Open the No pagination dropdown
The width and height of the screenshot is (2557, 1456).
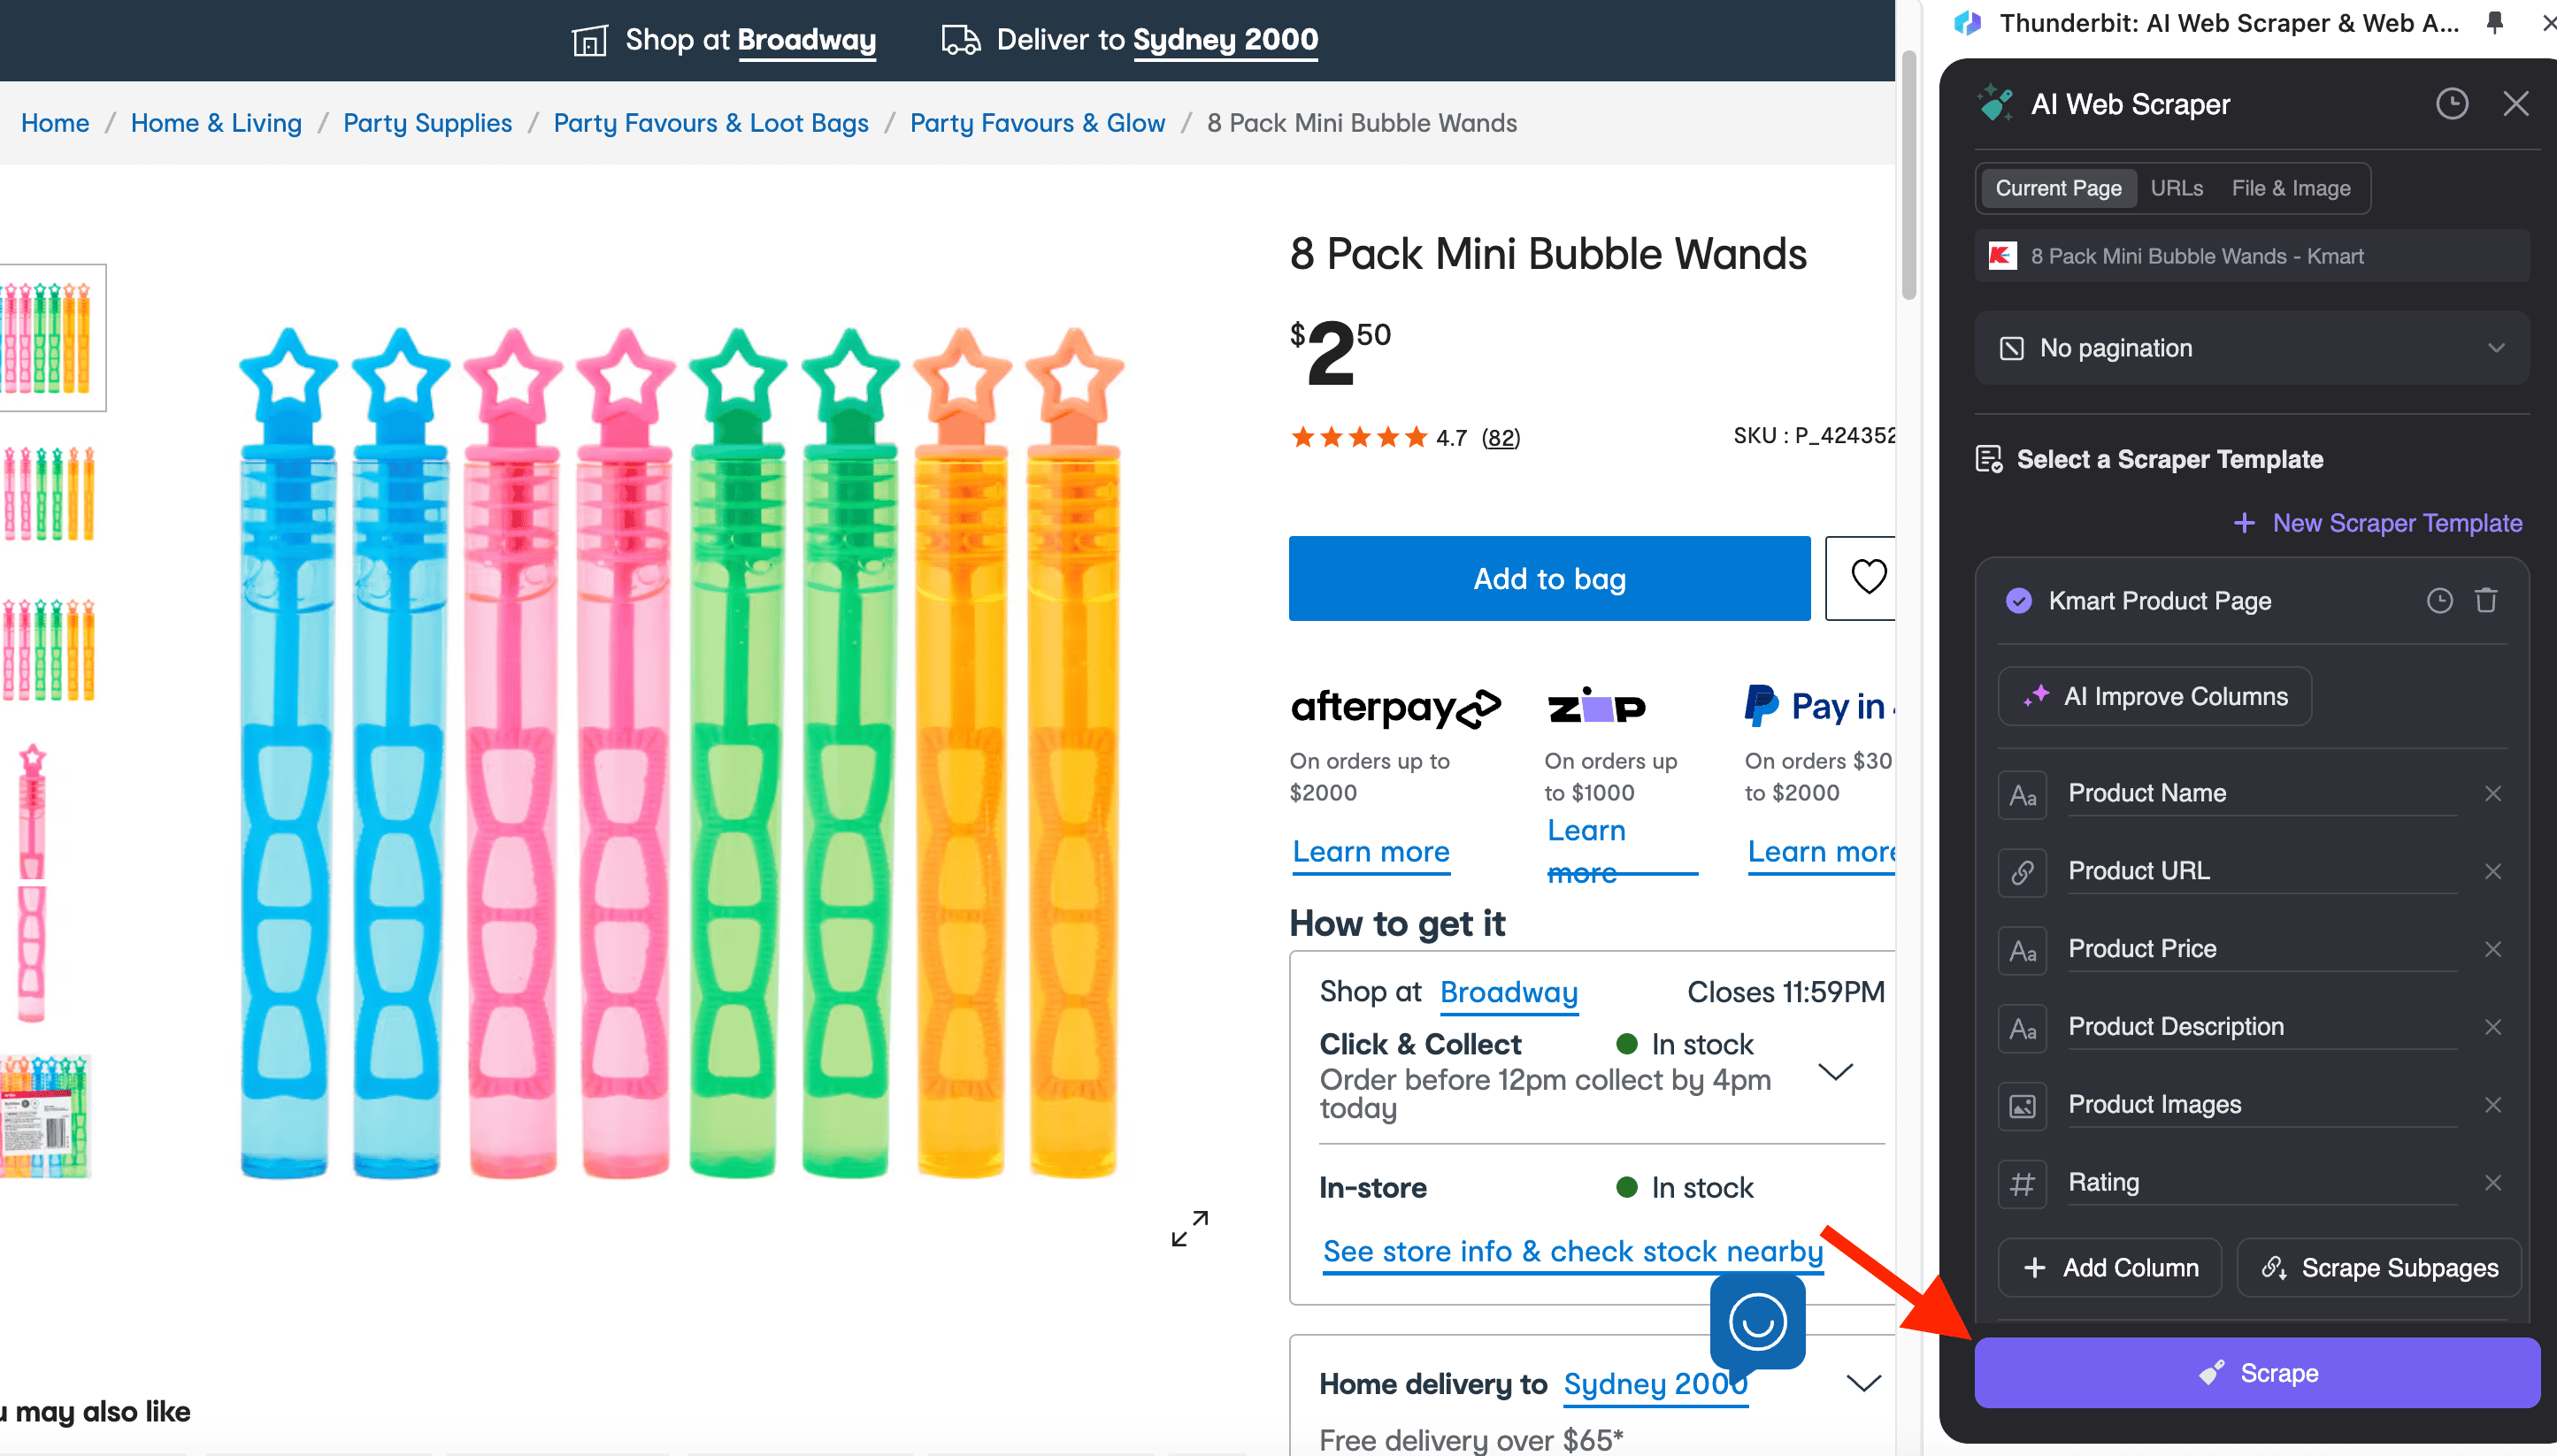(x=2251, y=348)
